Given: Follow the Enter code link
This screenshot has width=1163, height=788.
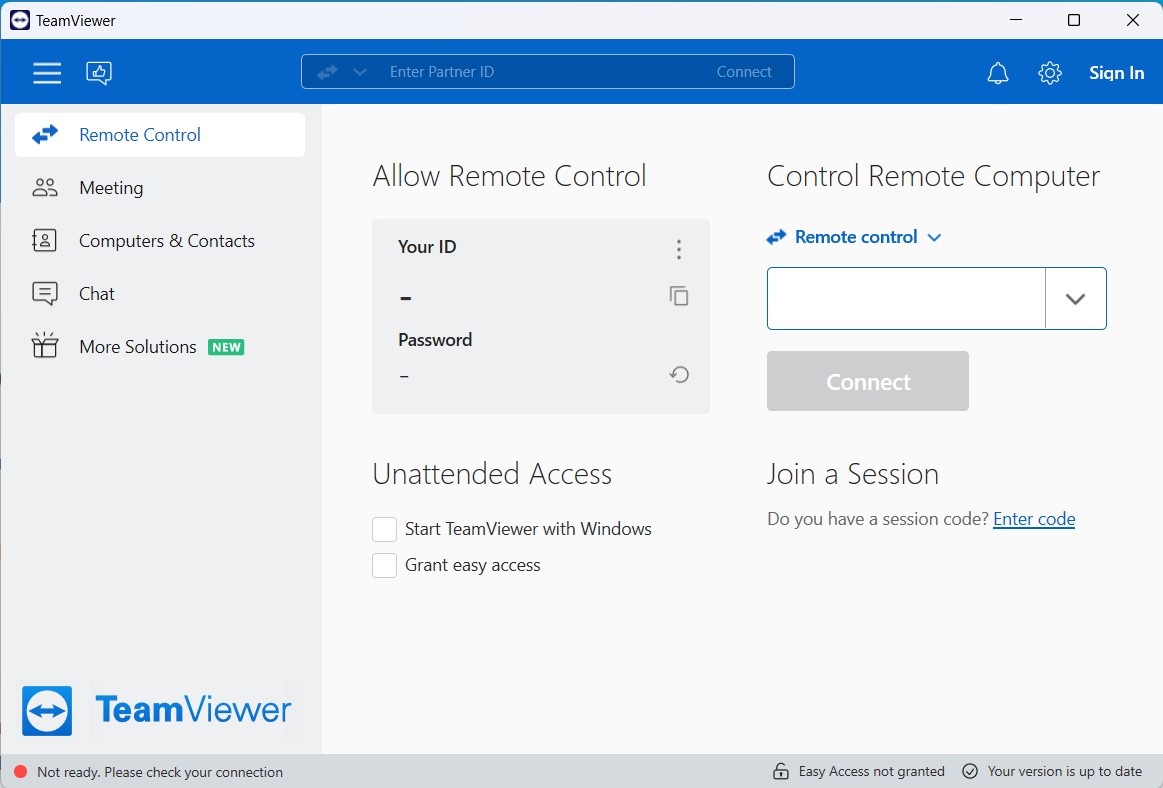Looking at the screenshot, I should pos(1034,519).
